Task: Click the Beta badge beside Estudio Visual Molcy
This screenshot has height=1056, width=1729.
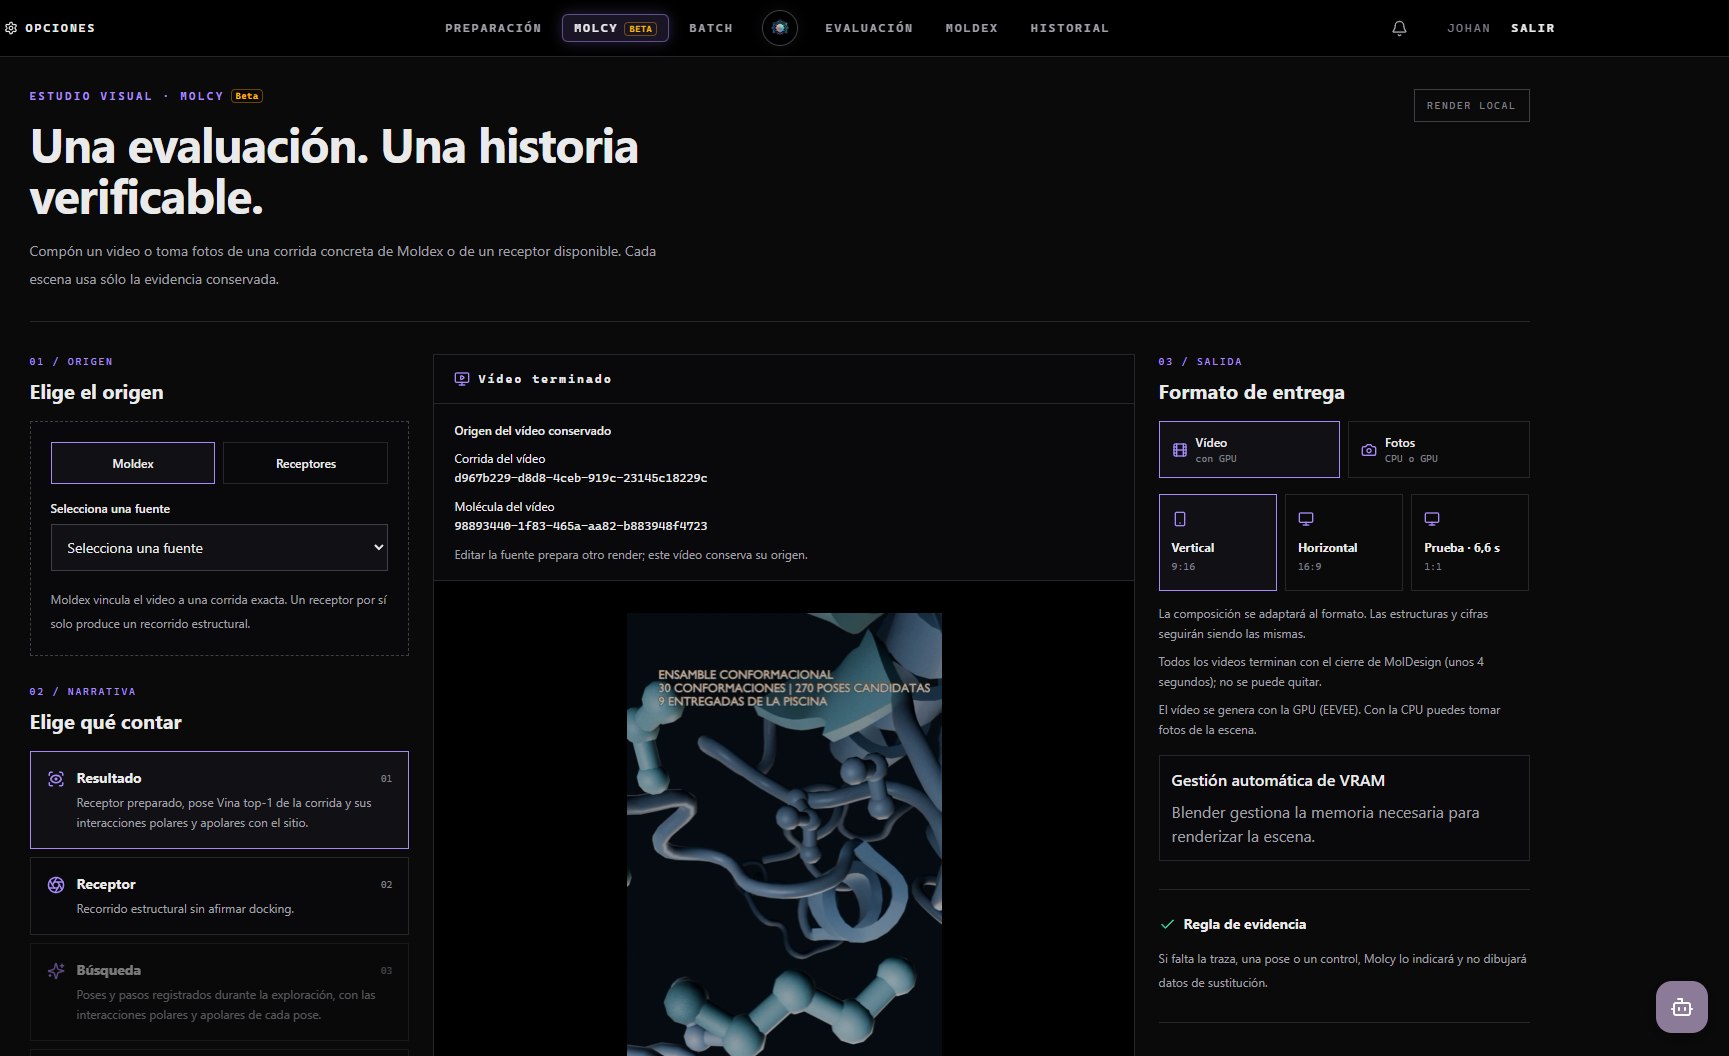Action: [x=247, y=96]
